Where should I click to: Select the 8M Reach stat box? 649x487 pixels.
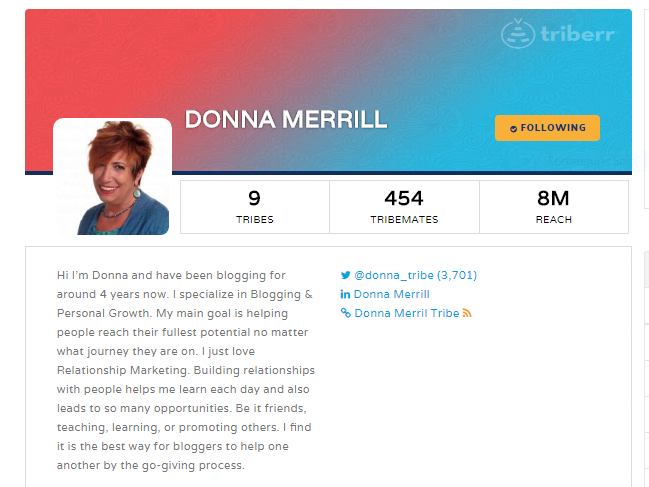point(554,207)
